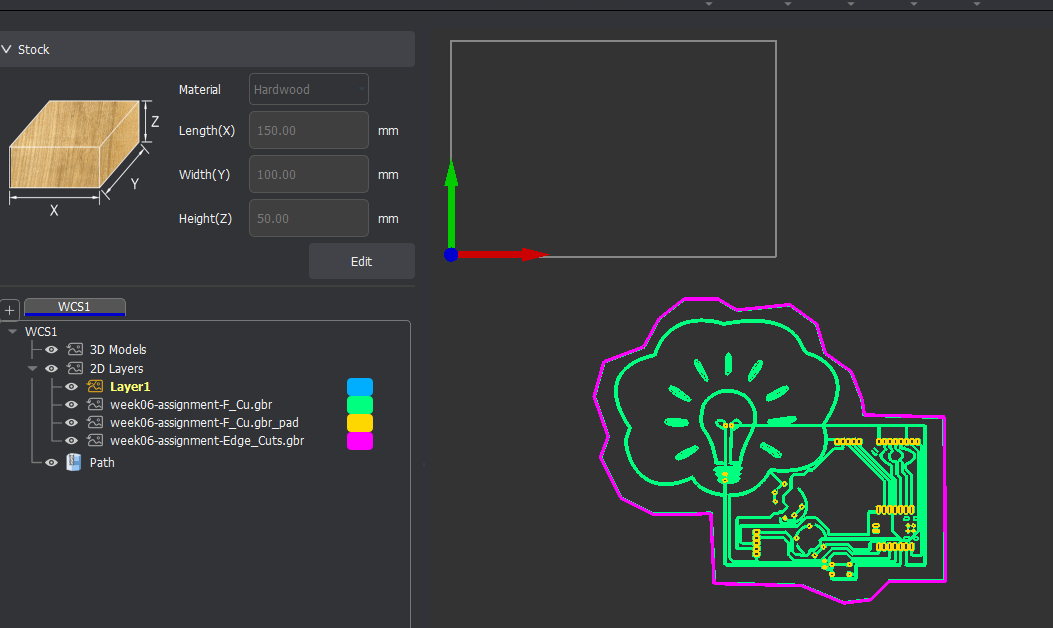The image size is (1053, 628).
Task: Select week06-assignment-F_Cu.gbr tree item
Action: pos(191,404)
